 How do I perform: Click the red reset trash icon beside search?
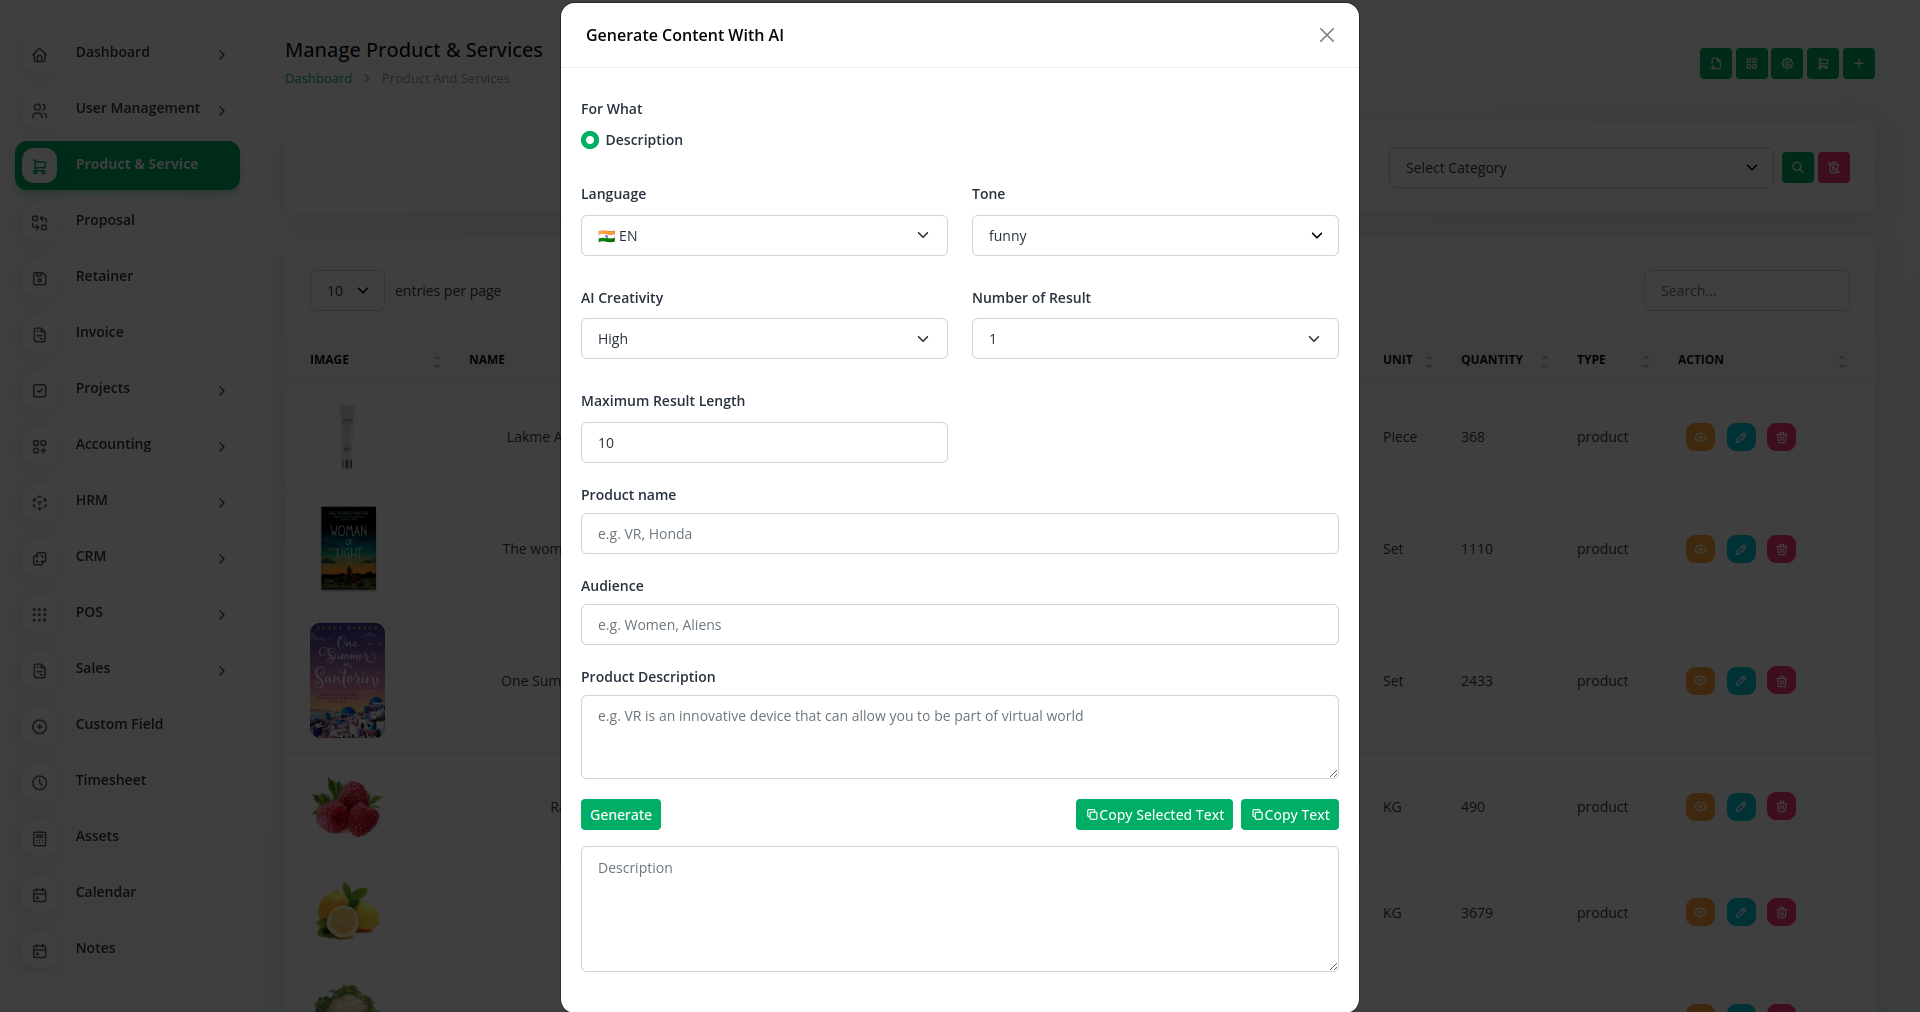pos(1834,168)
